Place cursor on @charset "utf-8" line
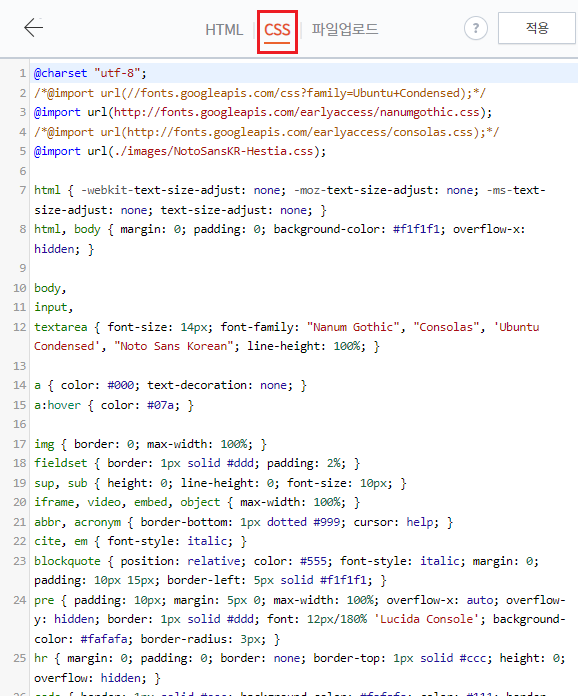The image size is (578, 696). click(x=90, y=73)
